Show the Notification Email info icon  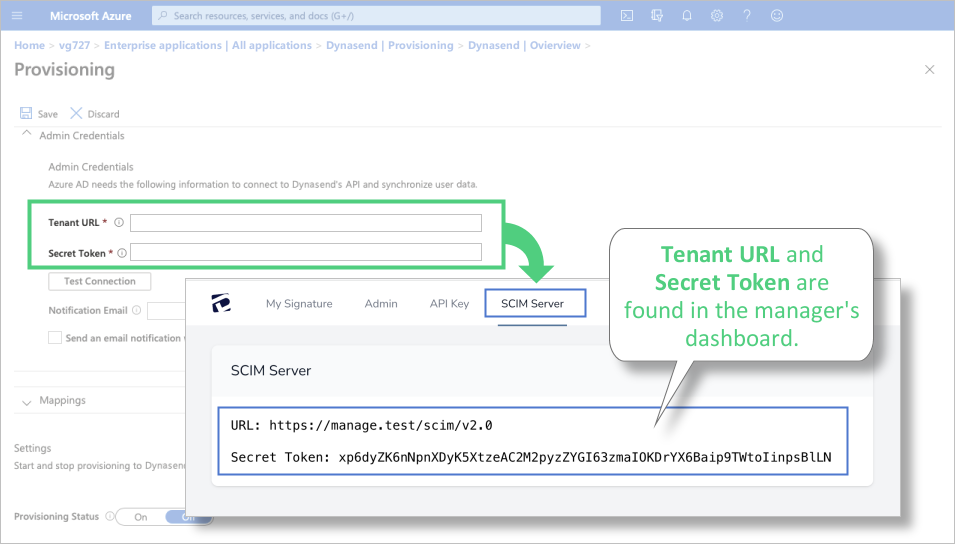[136, 310]
